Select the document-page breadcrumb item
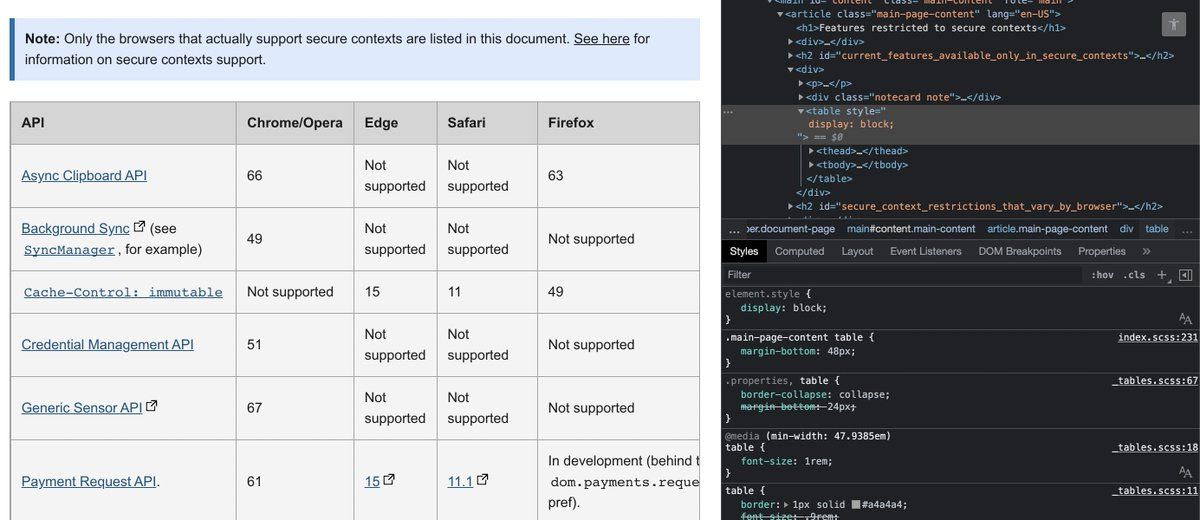 (790, 229)
